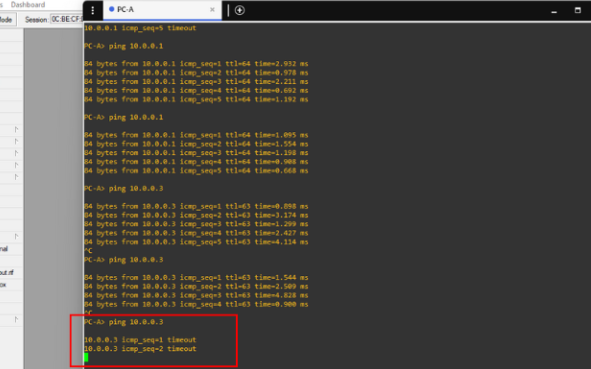The image size is (591, 369).
Task: Open the terminal's three-dot options menu
Action: 93,11
